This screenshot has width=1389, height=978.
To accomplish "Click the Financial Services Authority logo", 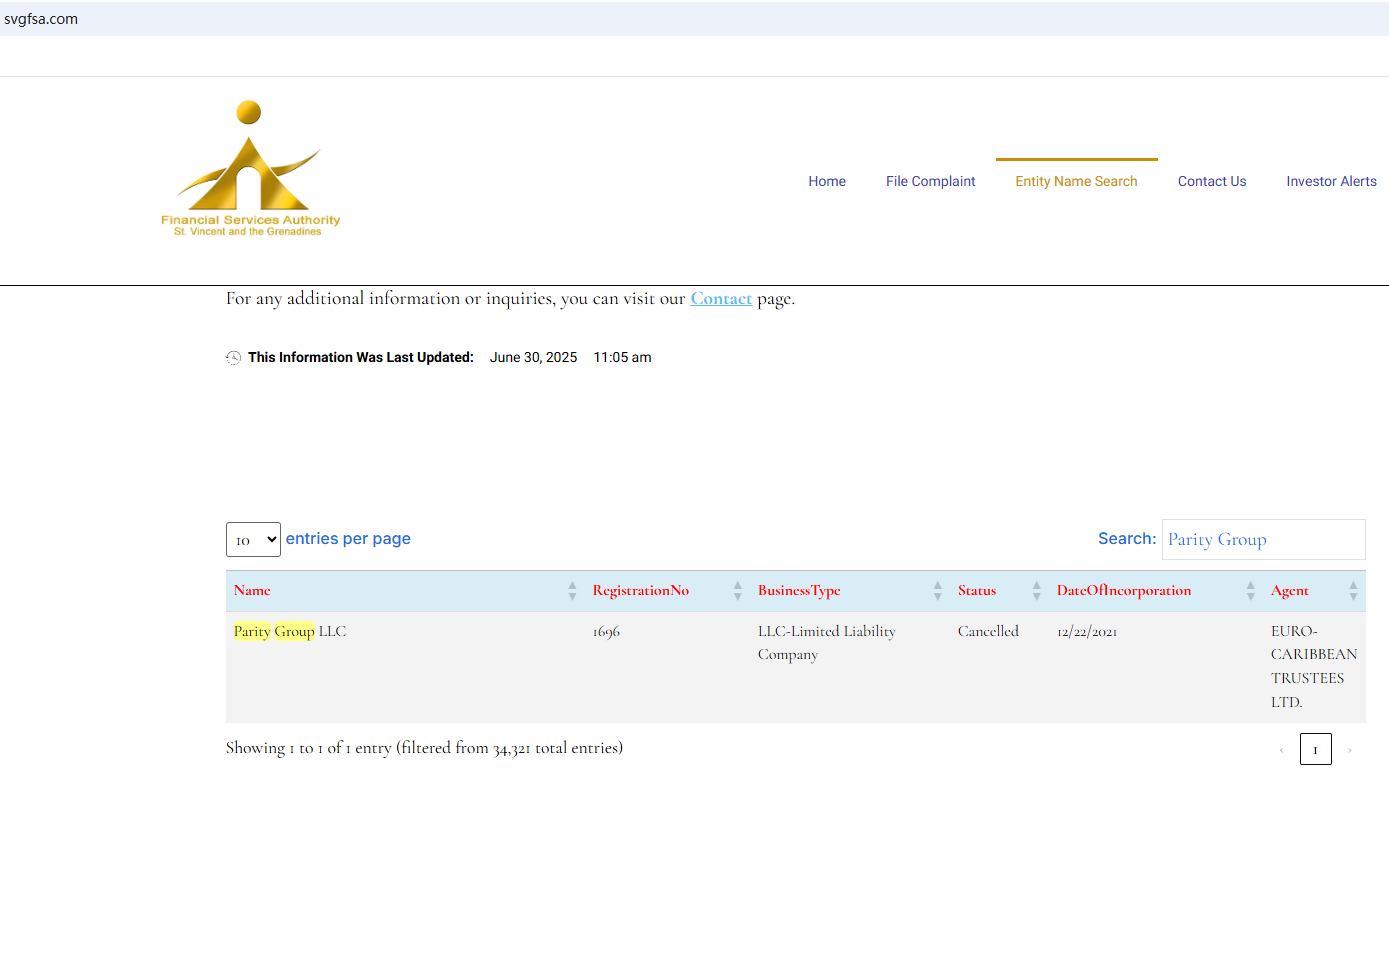I will (250, 169).
